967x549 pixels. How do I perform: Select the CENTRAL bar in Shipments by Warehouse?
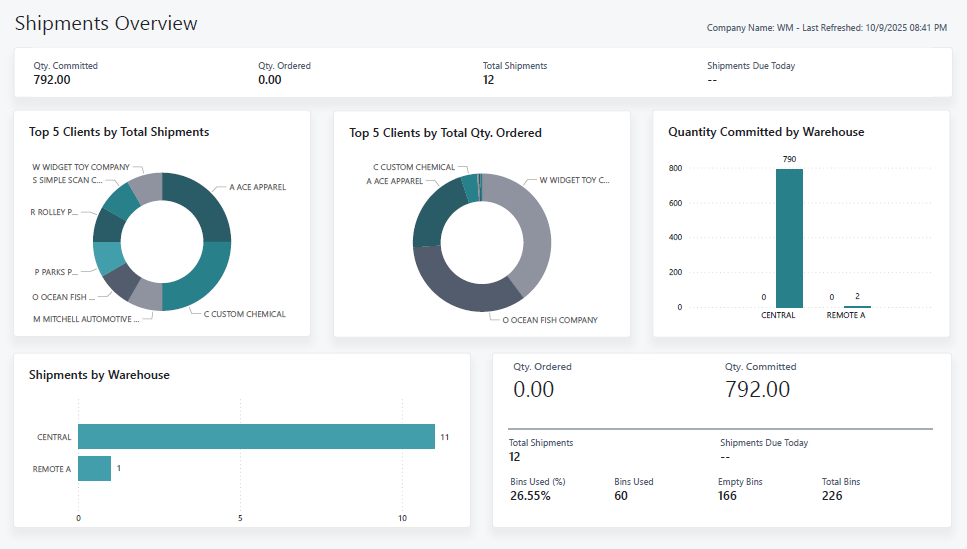(x=256, y=437)
